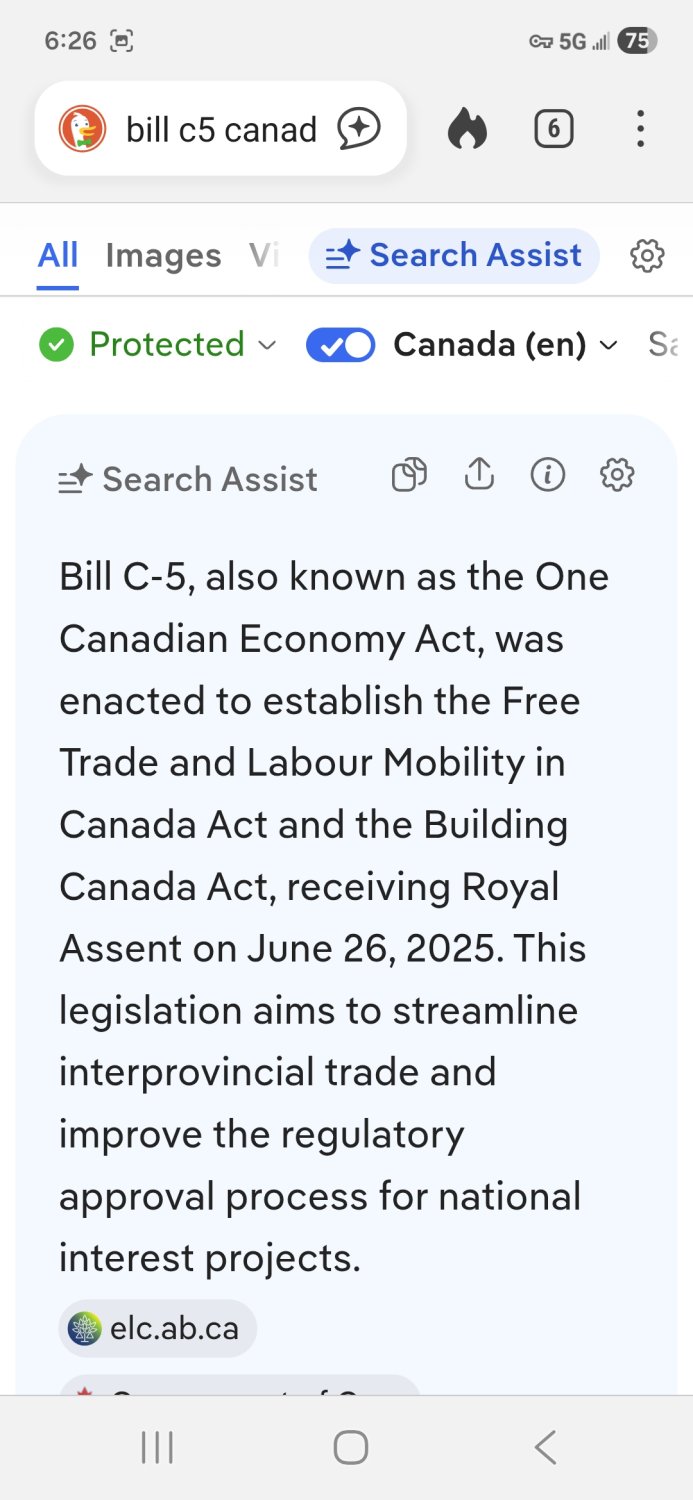Tap the DuckDuckGo logo in address bar
693x1500 pixels.
82,129
